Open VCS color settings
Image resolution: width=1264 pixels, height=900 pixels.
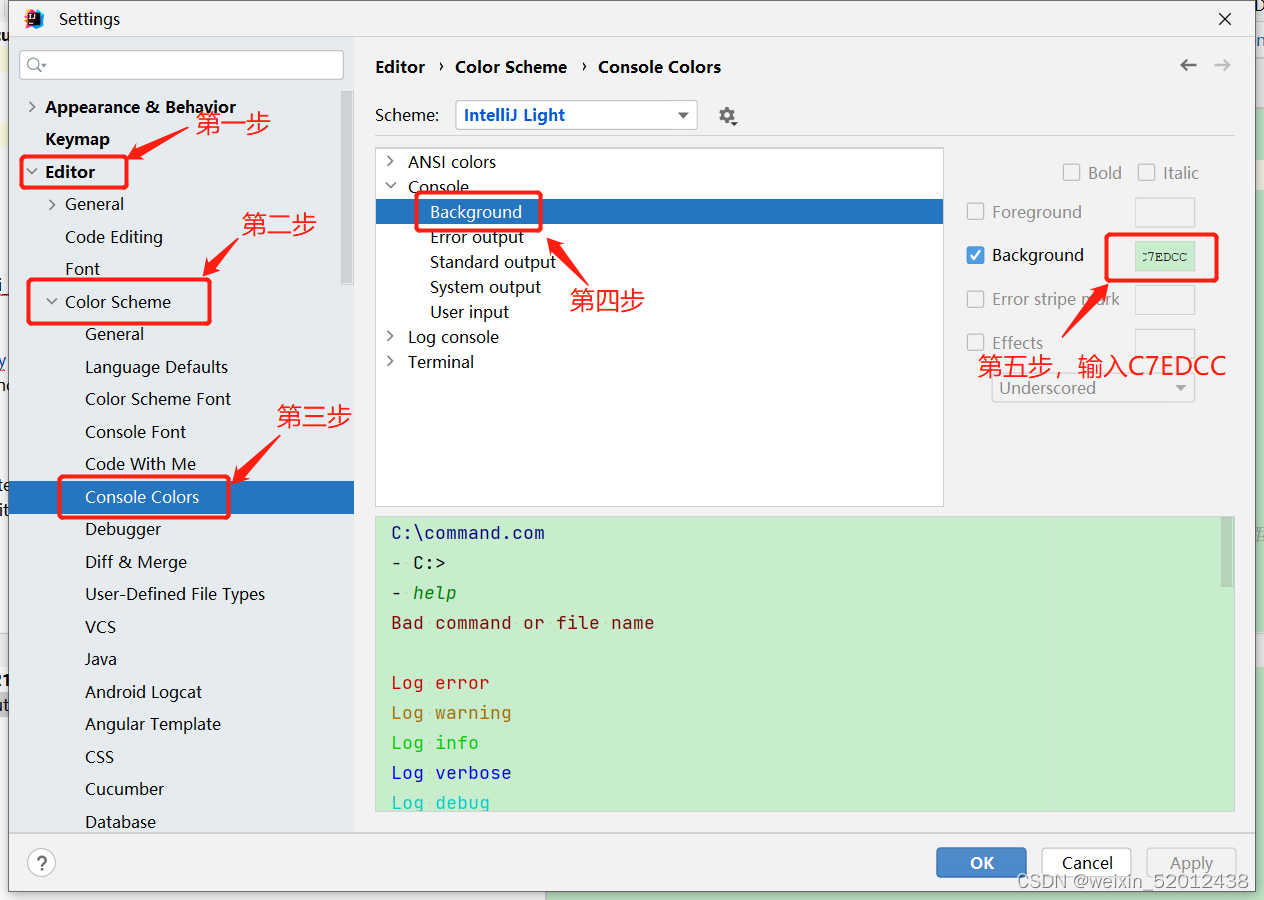click(x=100, y=627)
